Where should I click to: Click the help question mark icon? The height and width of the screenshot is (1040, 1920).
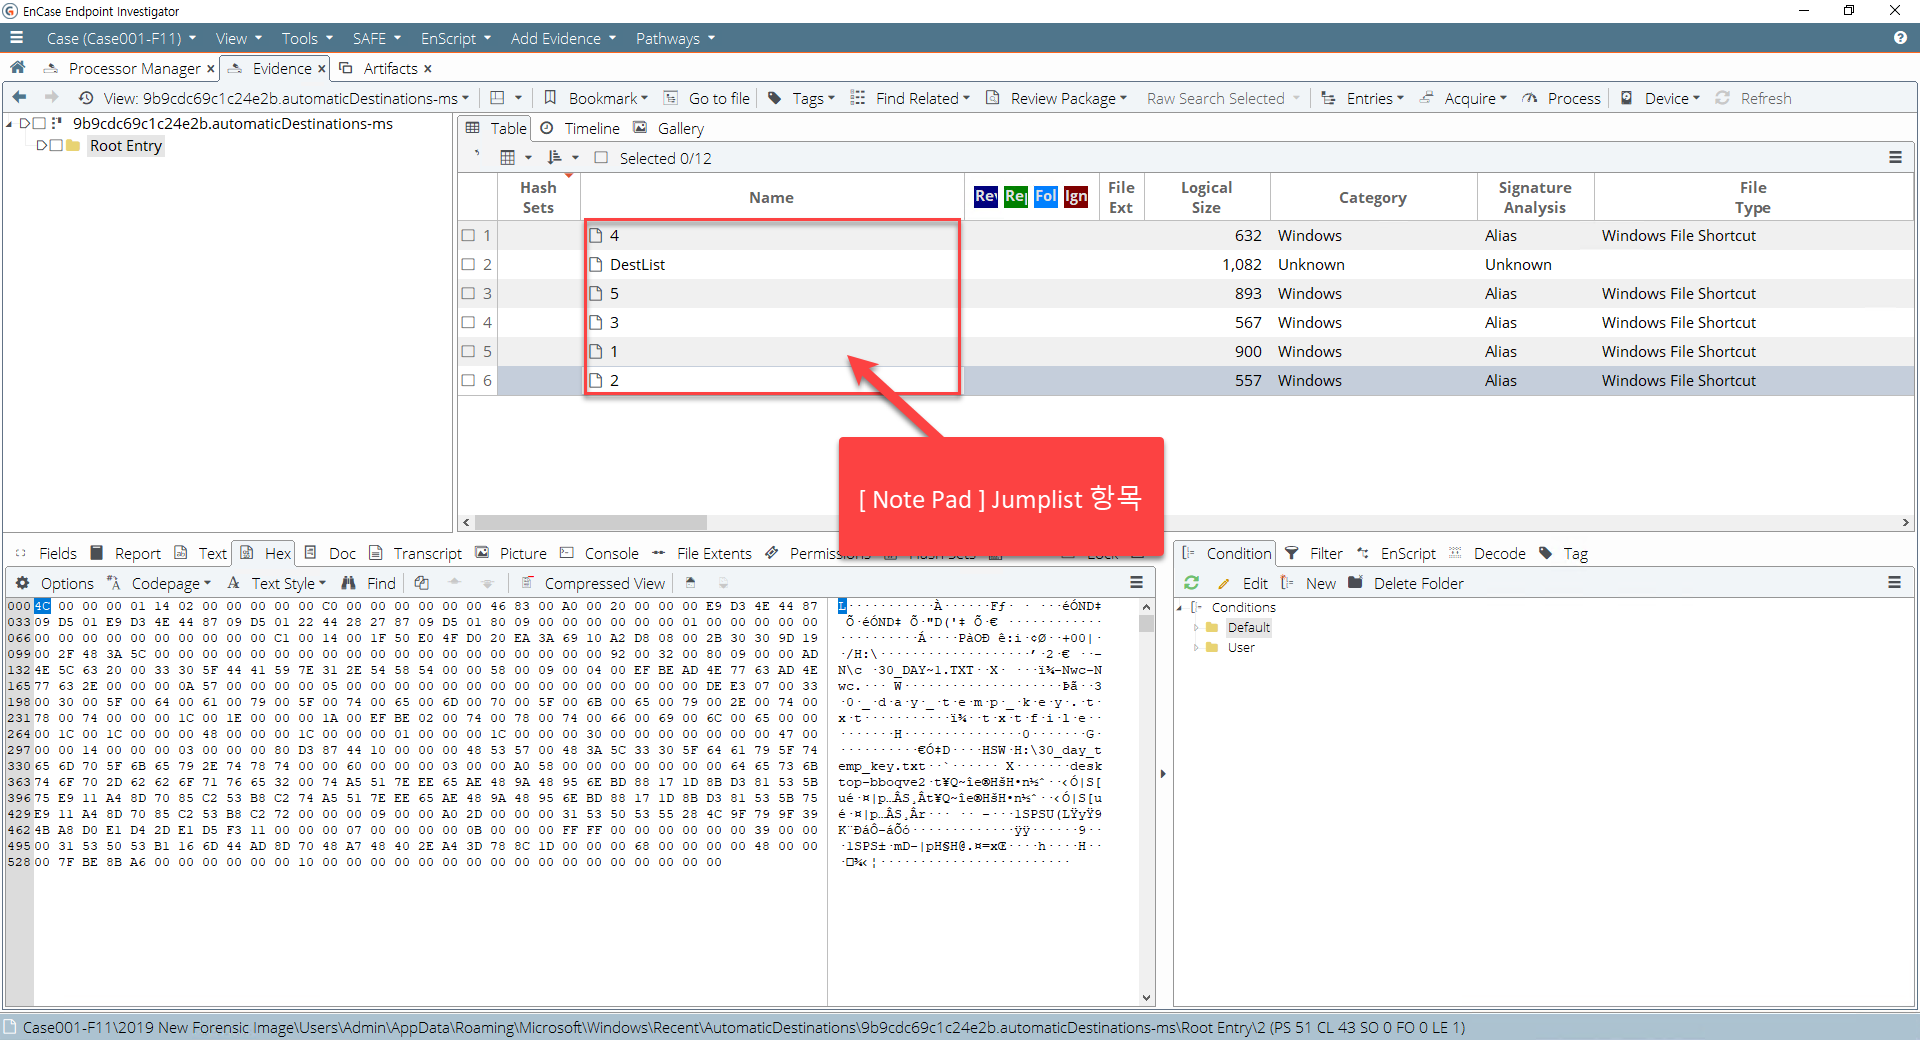pyautogui.click(x=1900, y=38)
